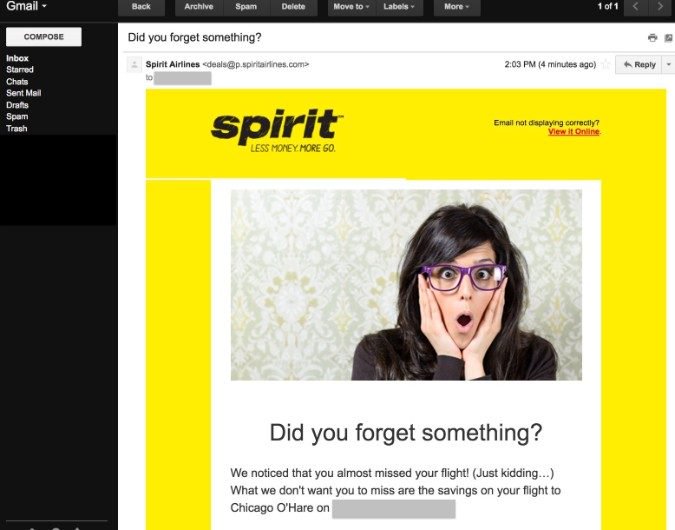Open the email in a new window
Image resolution: width=675 pixels, height=530 pixels.
[x=669, y=38]
